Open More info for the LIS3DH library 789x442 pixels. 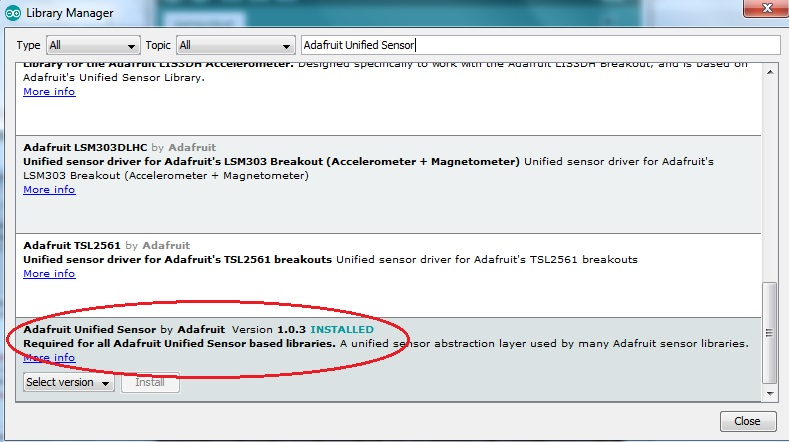[x=49, y=92]
